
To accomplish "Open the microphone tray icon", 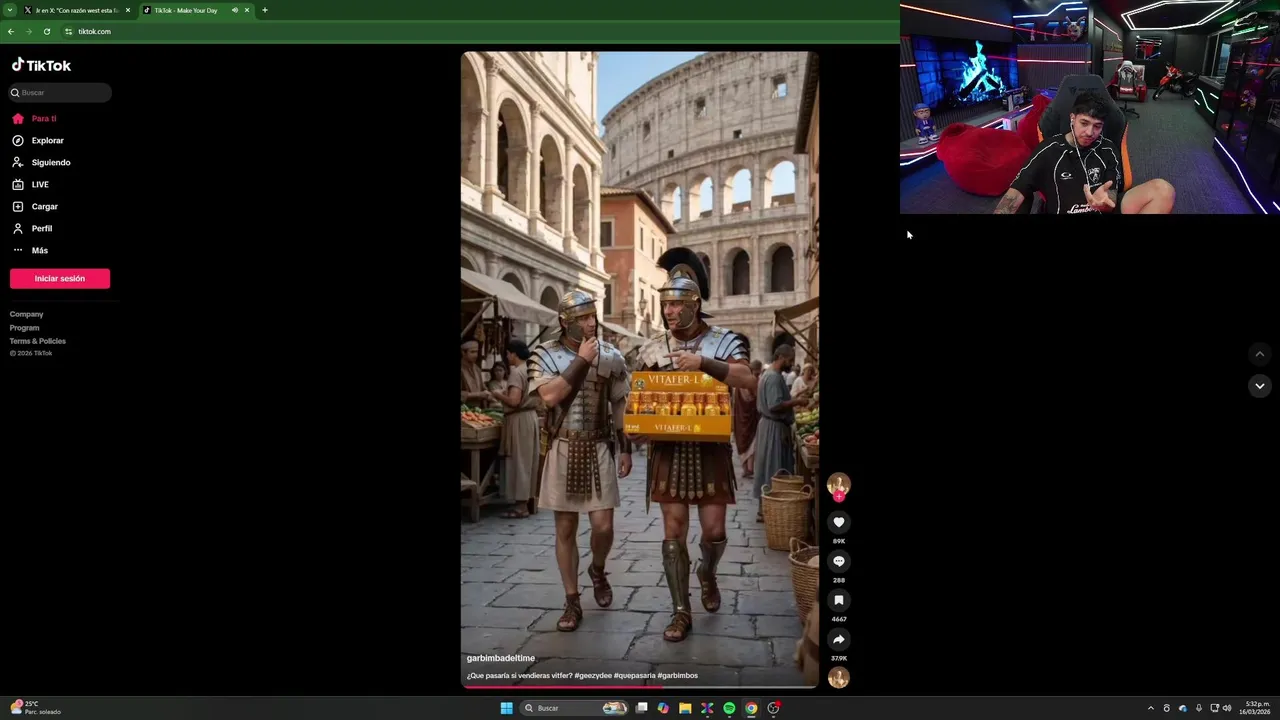I will pos(1199,708).
